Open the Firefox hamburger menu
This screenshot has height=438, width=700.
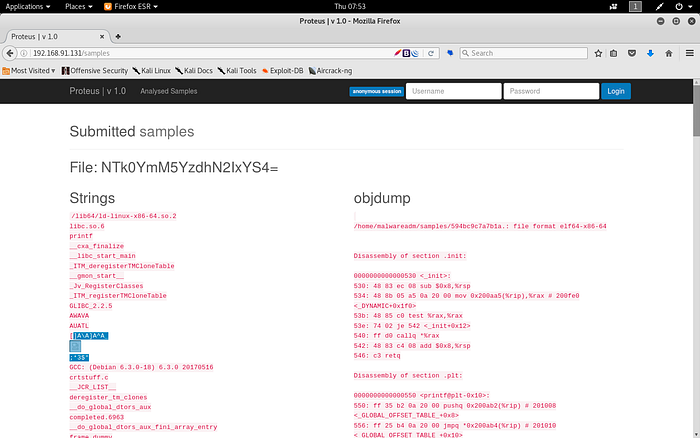(x=687, y=53)
